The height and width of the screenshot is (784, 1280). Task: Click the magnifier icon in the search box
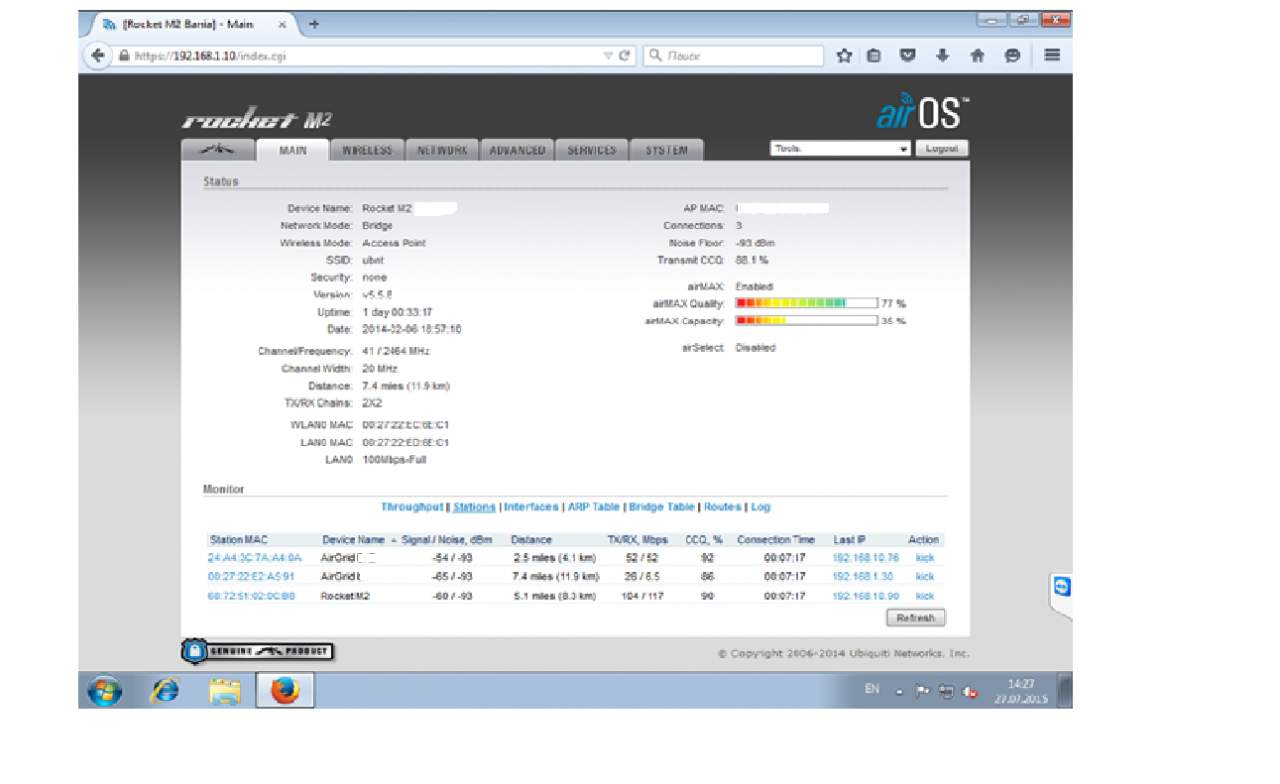tap(656, 56)
